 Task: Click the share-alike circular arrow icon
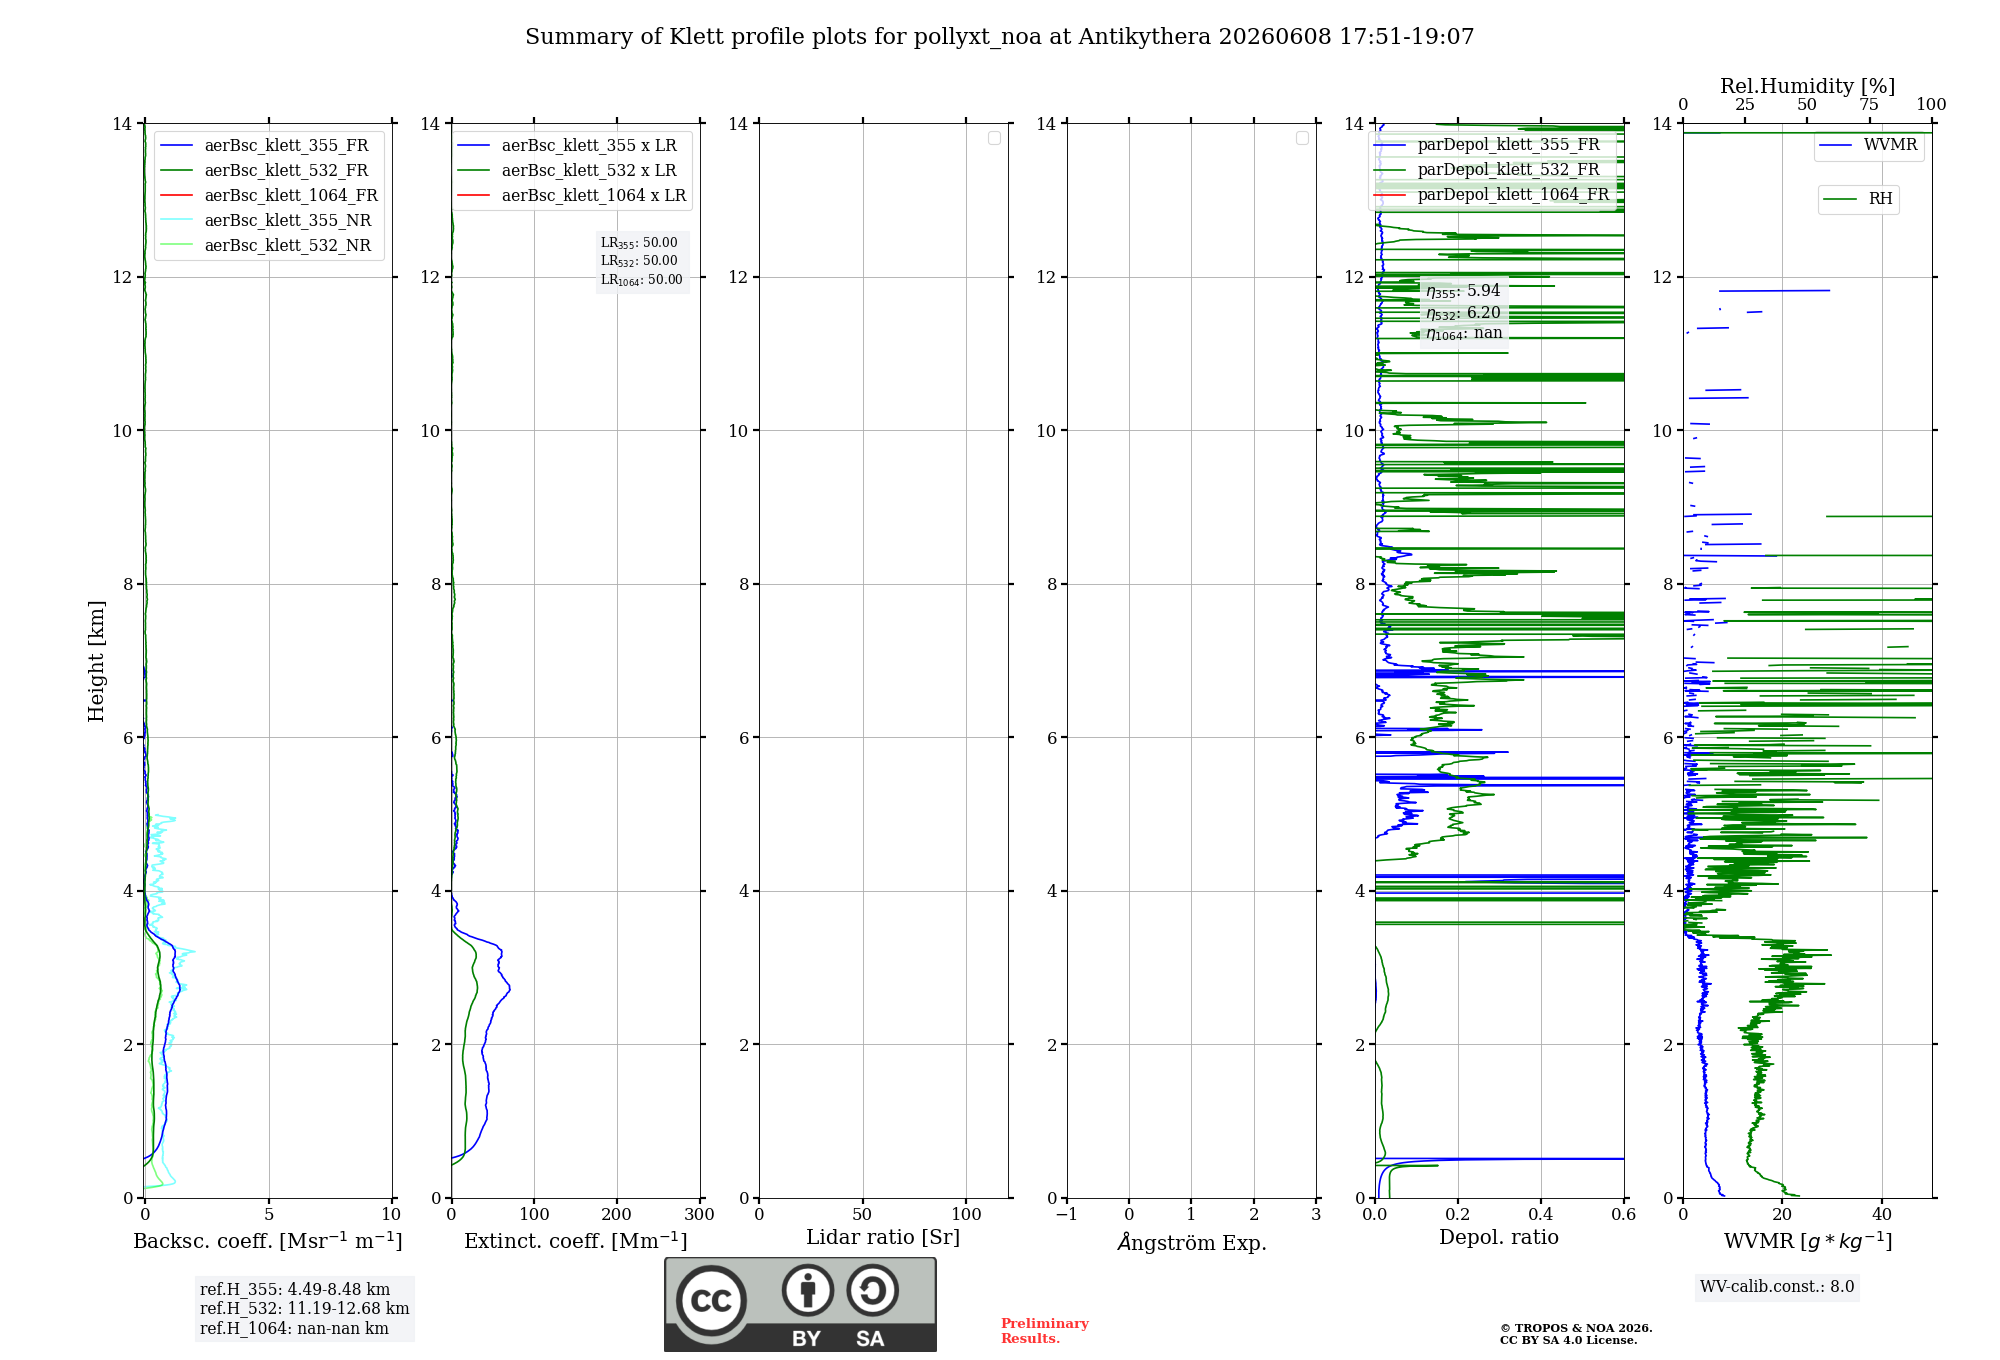(872, 1290)
